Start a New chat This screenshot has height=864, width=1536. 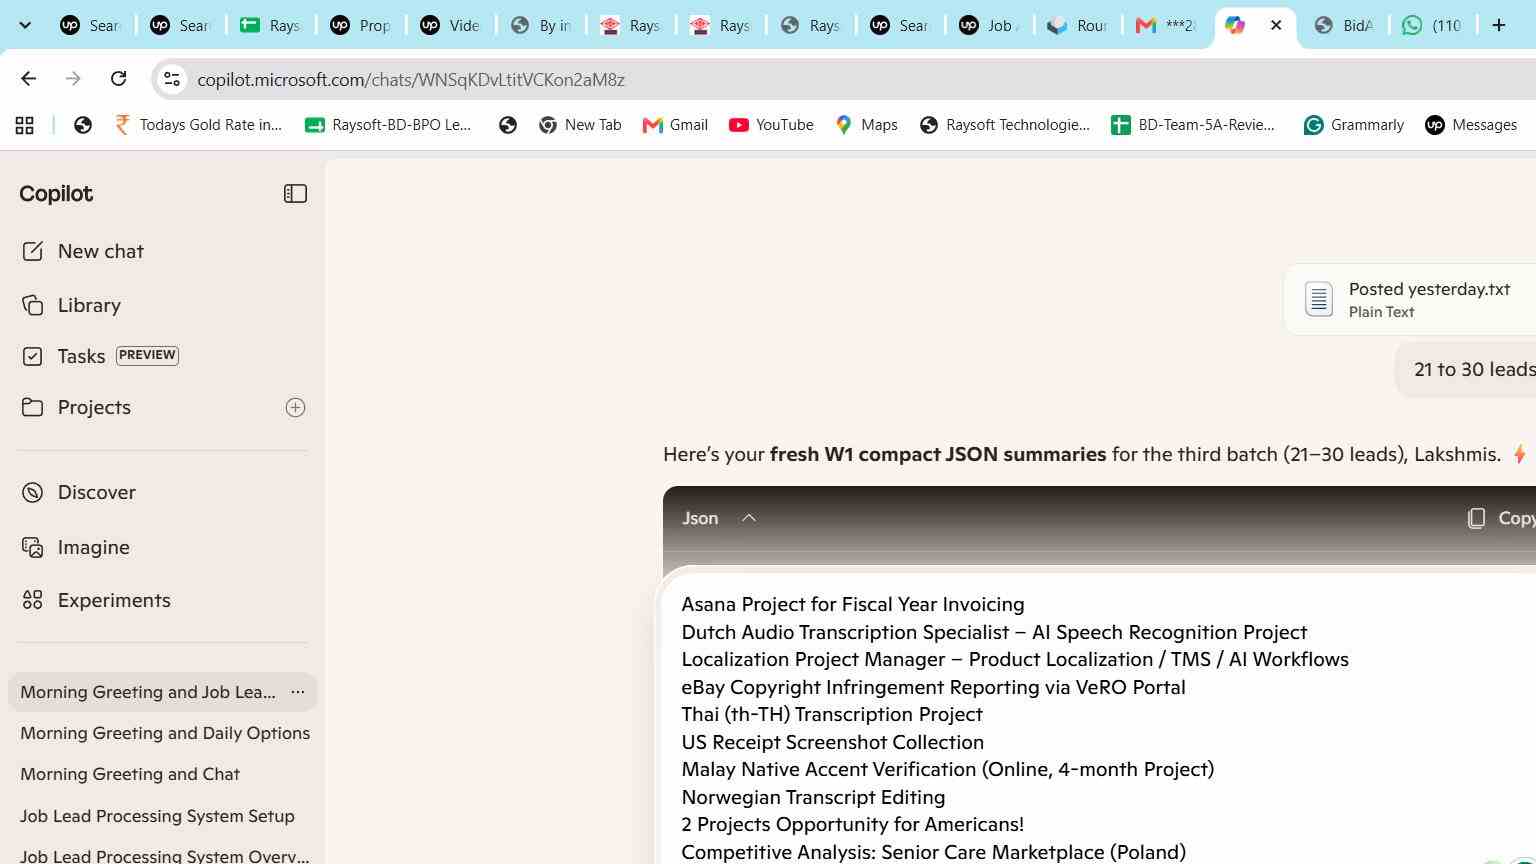[83, 251]
